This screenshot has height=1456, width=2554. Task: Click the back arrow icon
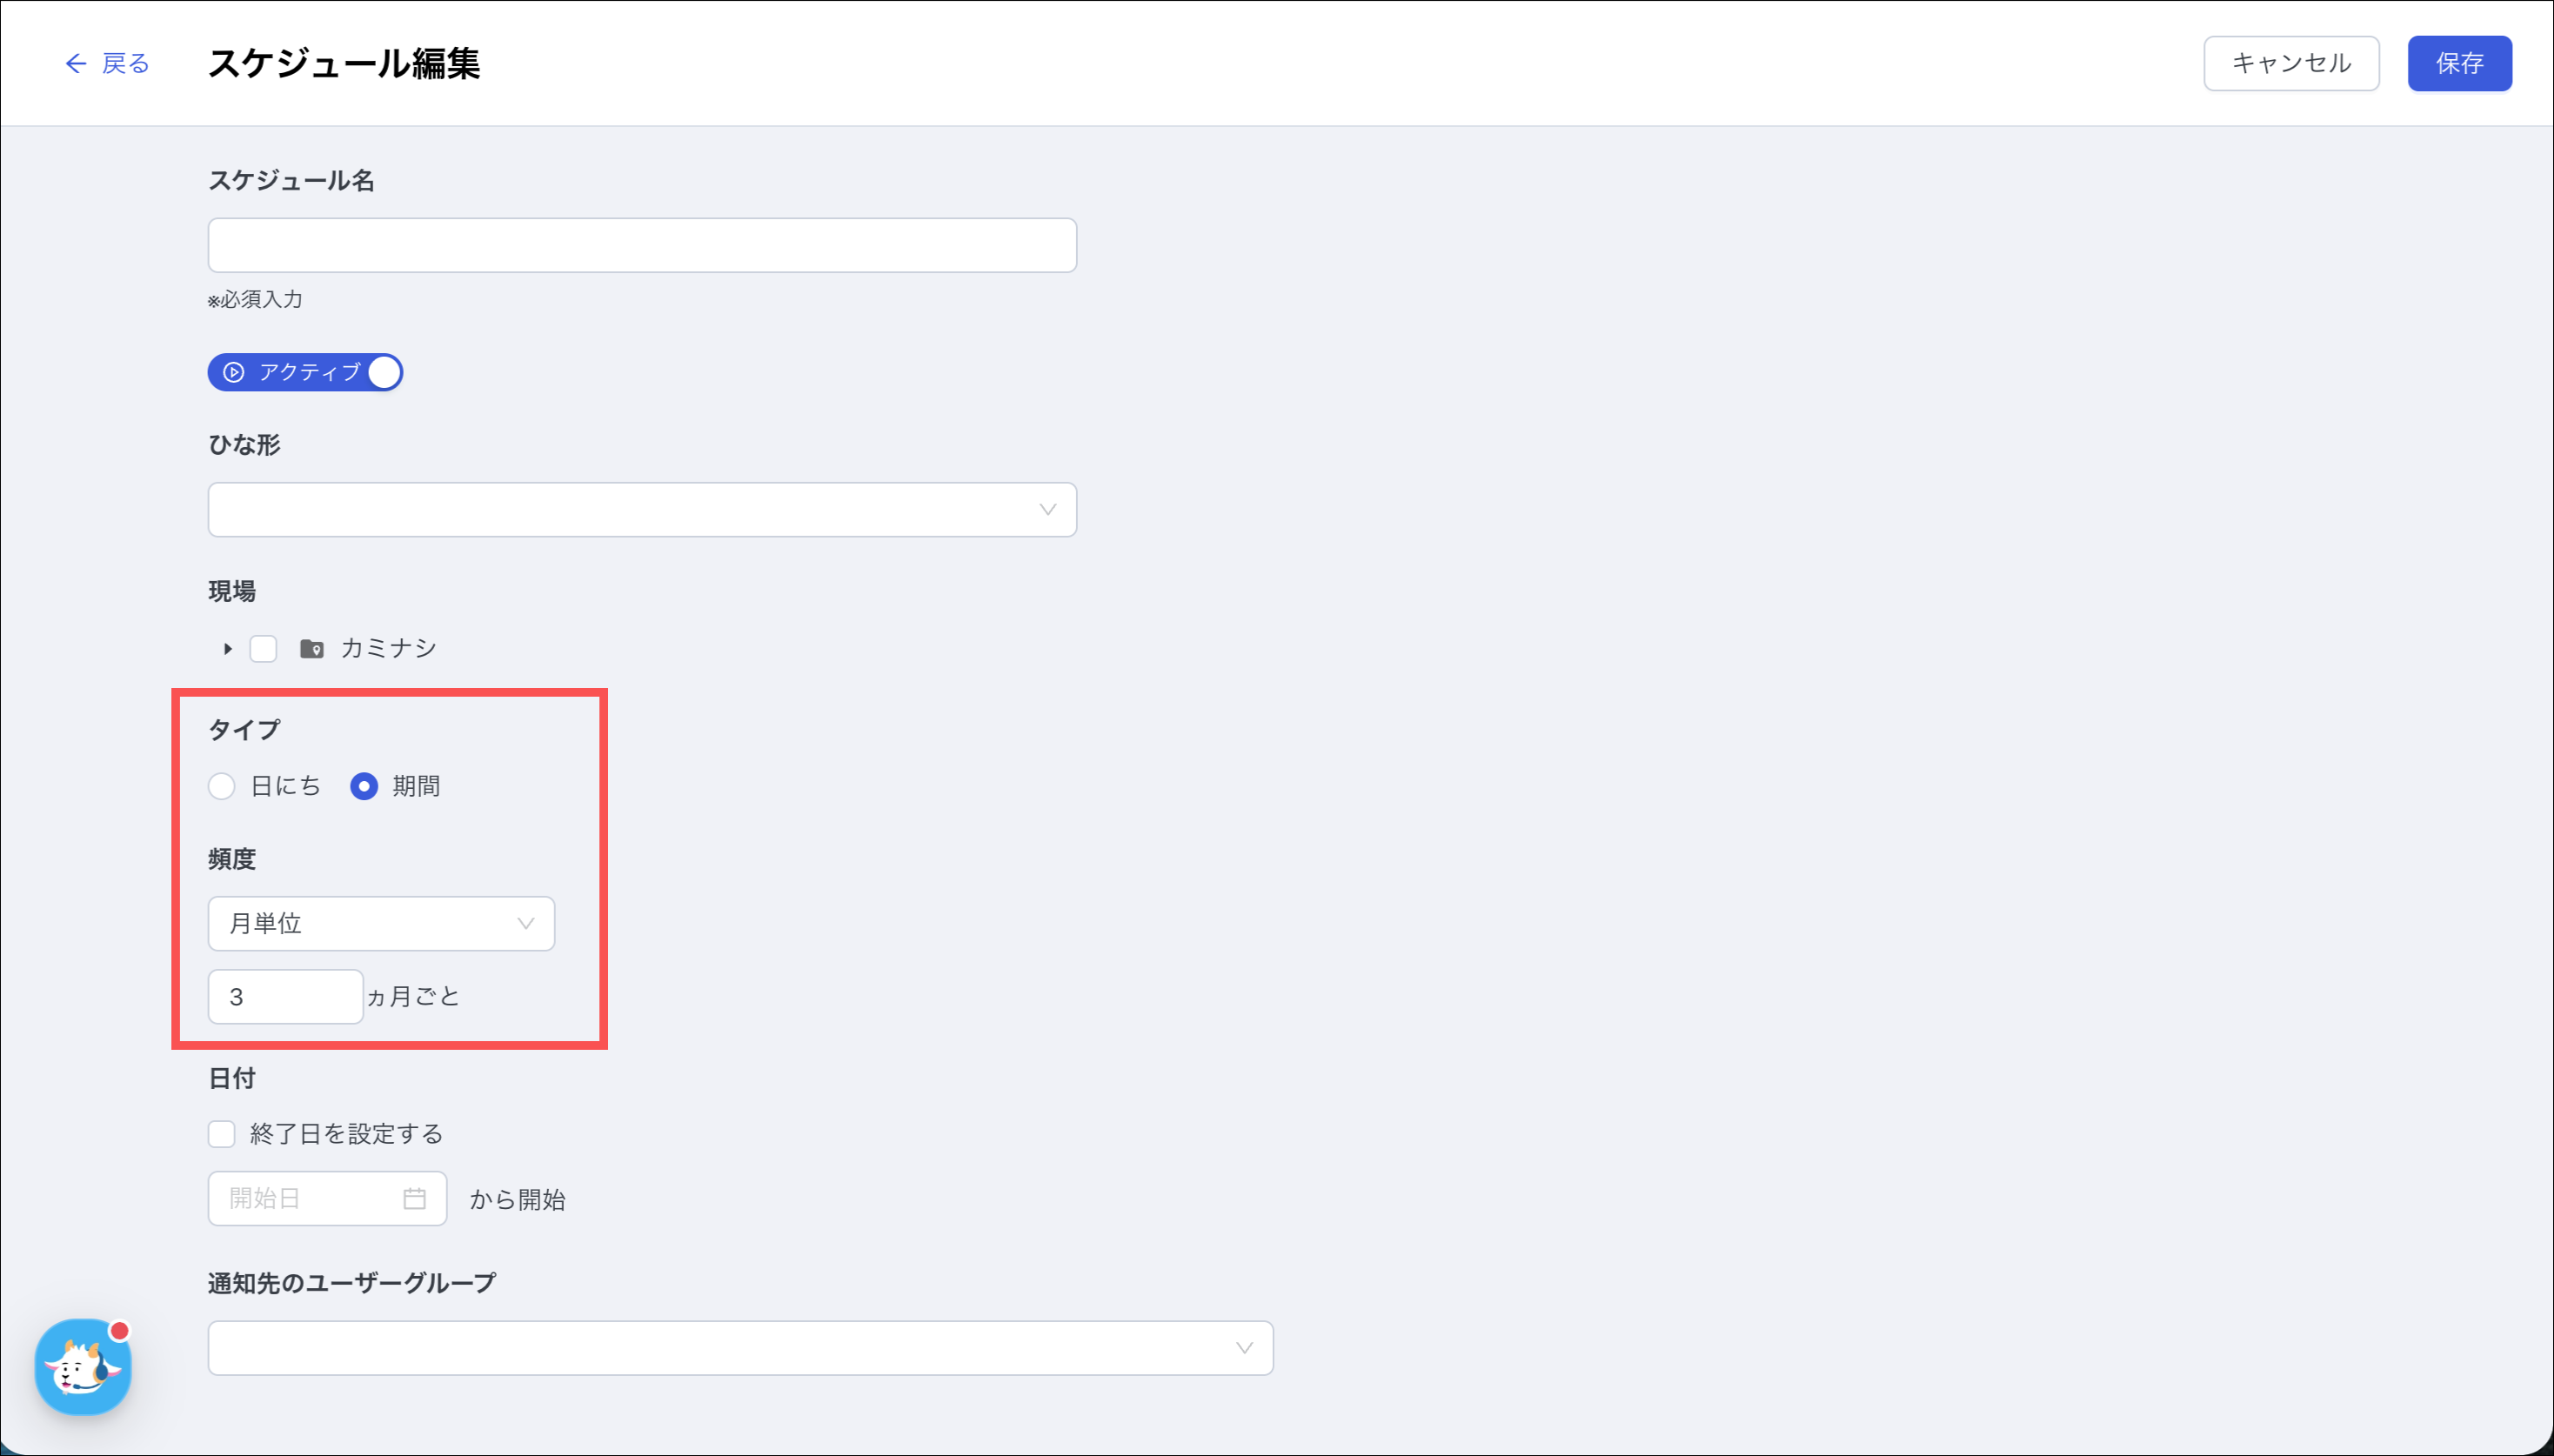coord(75,64)
